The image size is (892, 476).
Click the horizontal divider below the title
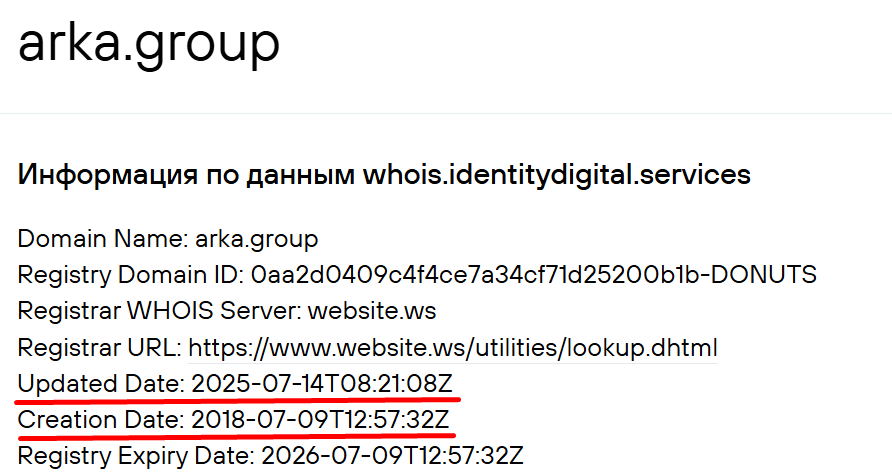[x=446, y=112]
